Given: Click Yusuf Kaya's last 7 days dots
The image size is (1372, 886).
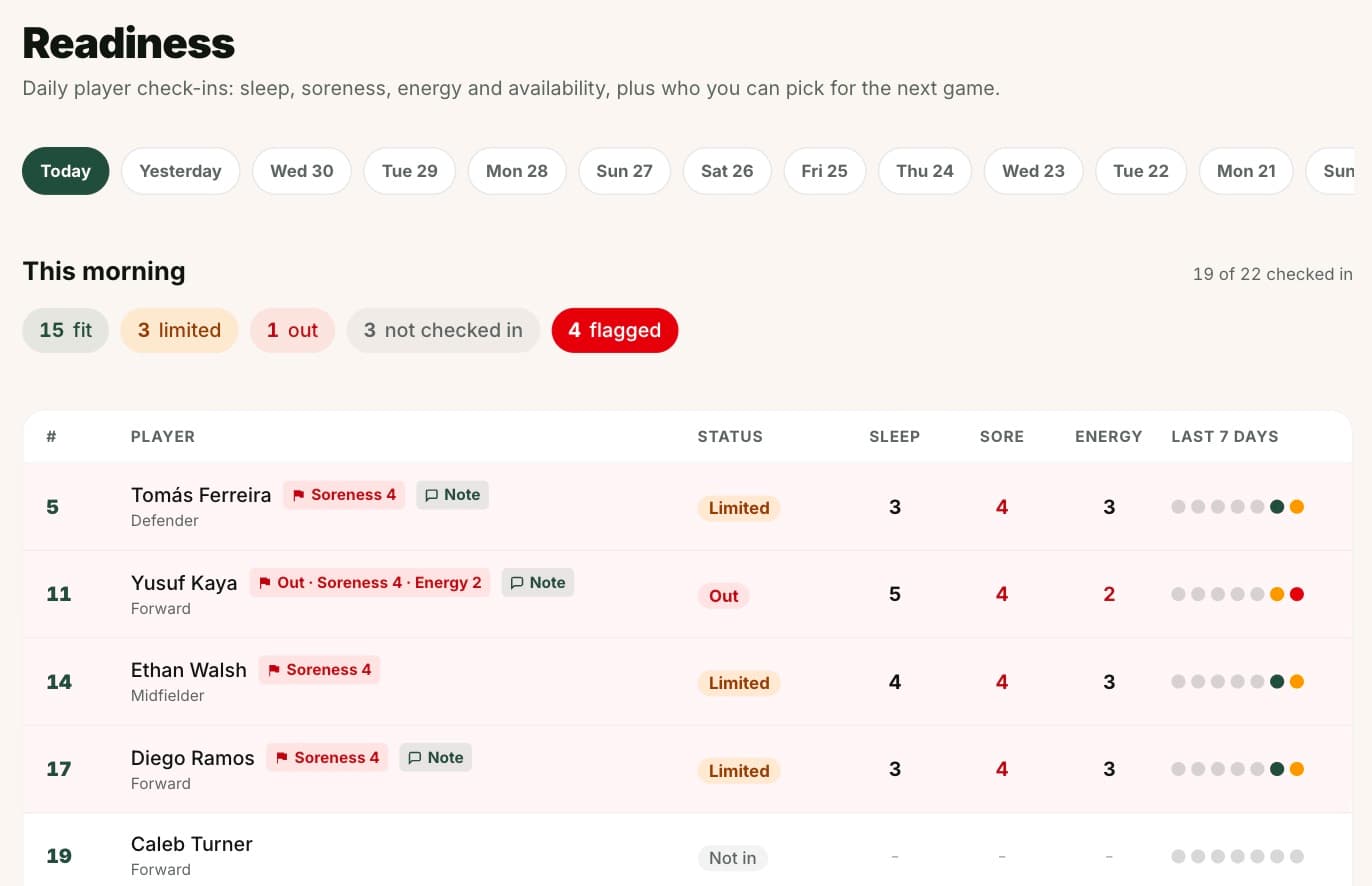Looking at the screenshot, I should [x=1238, y=594].
